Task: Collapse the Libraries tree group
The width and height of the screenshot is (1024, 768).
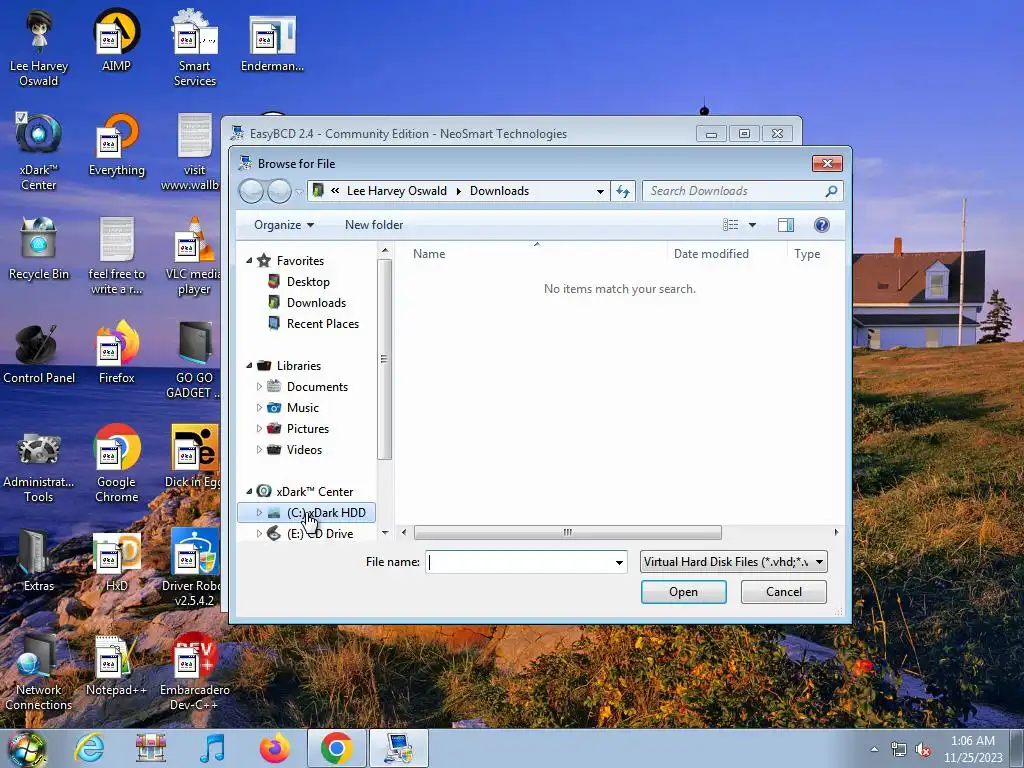Action: click(249, 366)
